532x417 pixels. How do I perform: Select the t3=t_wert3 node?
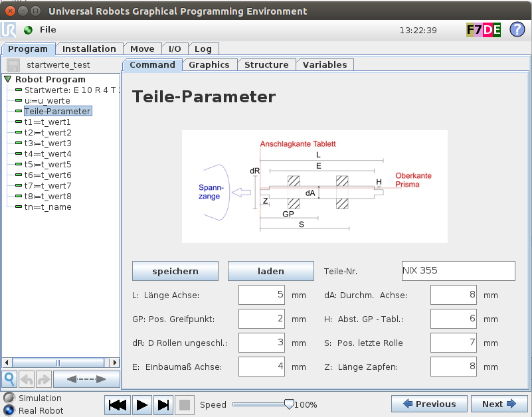(43, 143)
